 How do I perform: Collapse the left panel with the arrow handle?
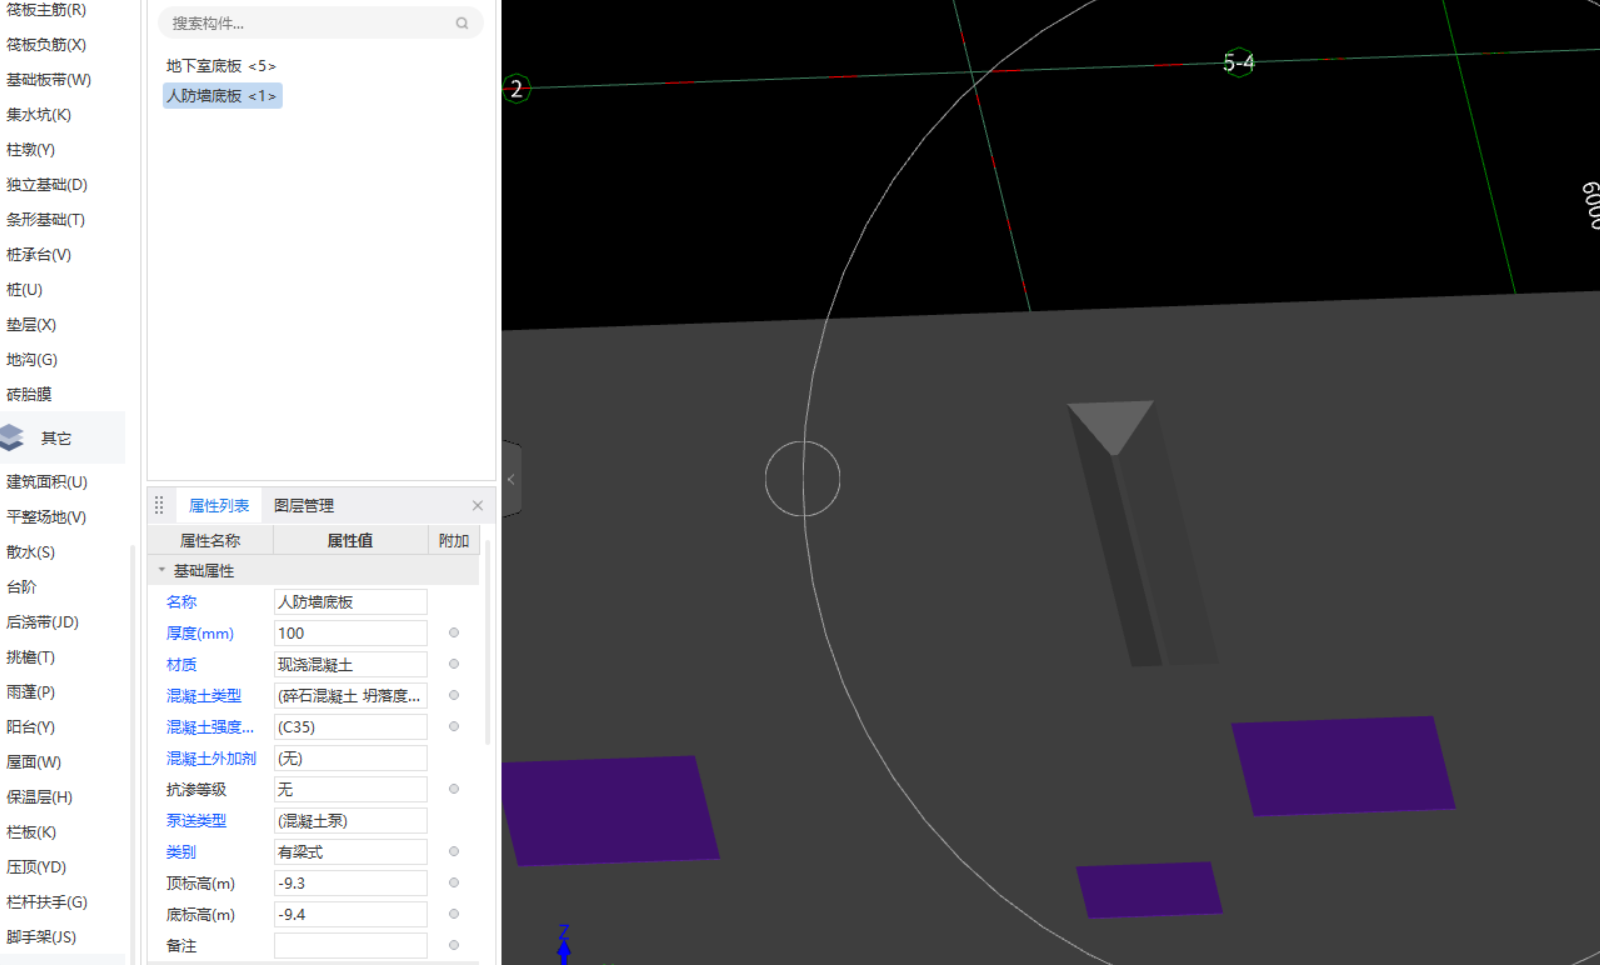[x=511, y=479]
